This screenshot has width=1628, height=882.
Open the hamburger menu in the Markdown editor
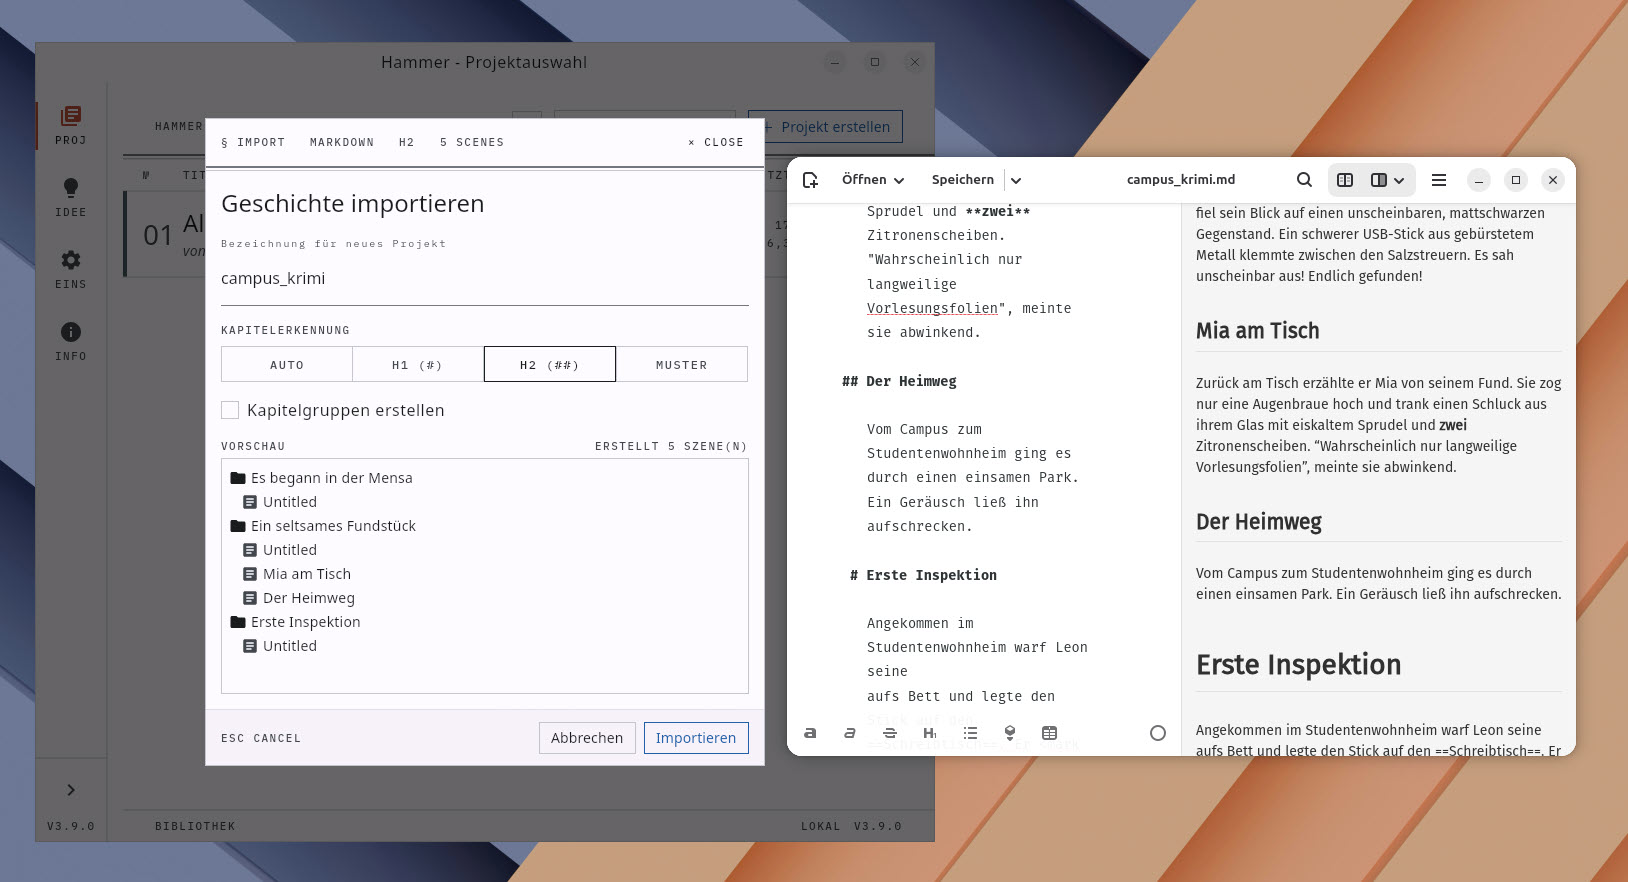(1439, 180)
